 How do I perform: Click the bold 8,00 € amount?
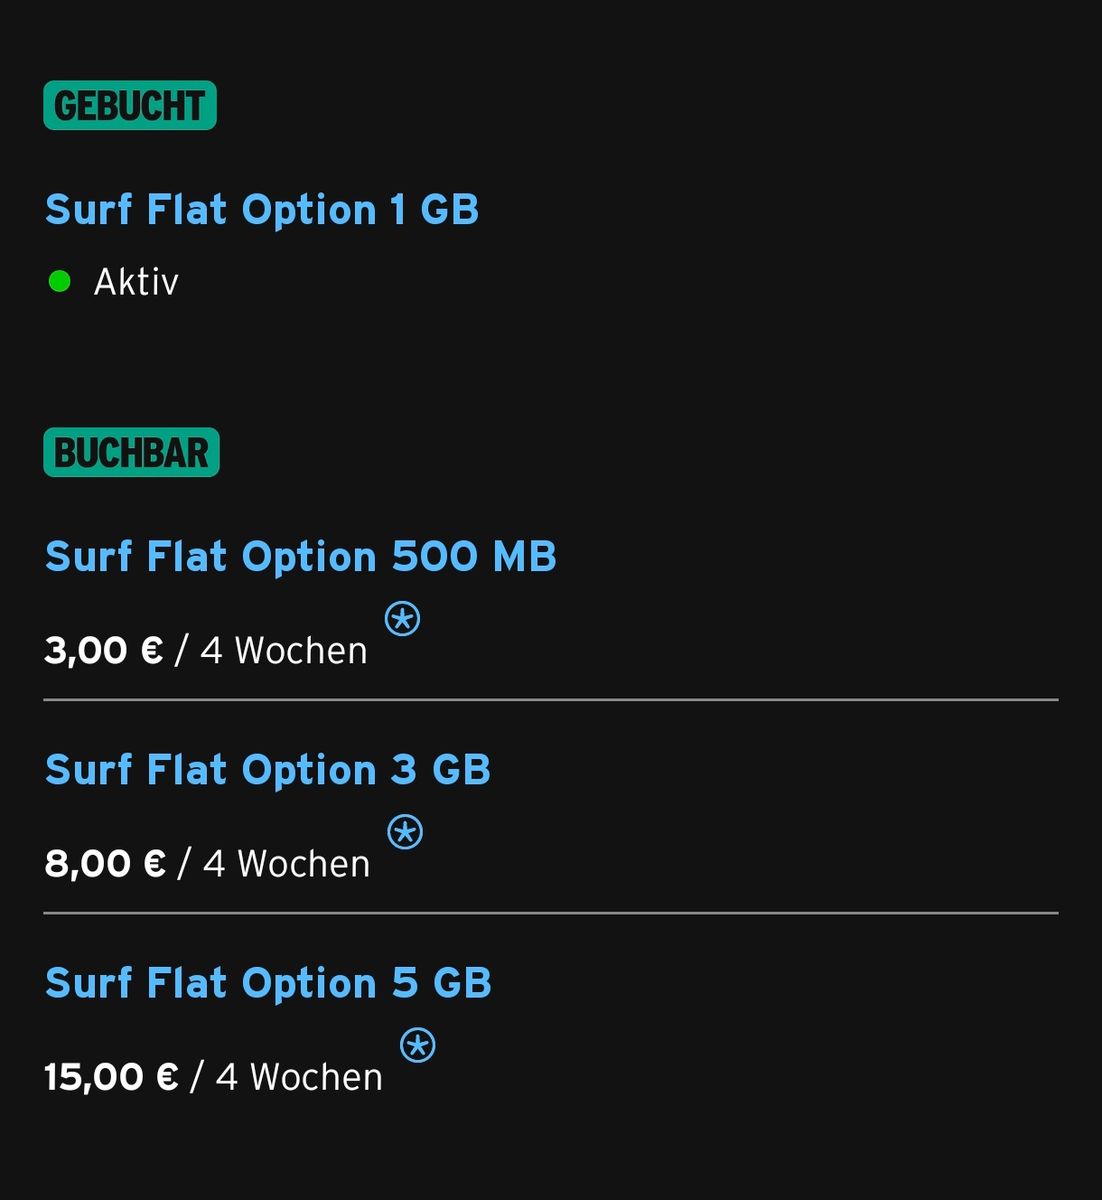[104, 864]
